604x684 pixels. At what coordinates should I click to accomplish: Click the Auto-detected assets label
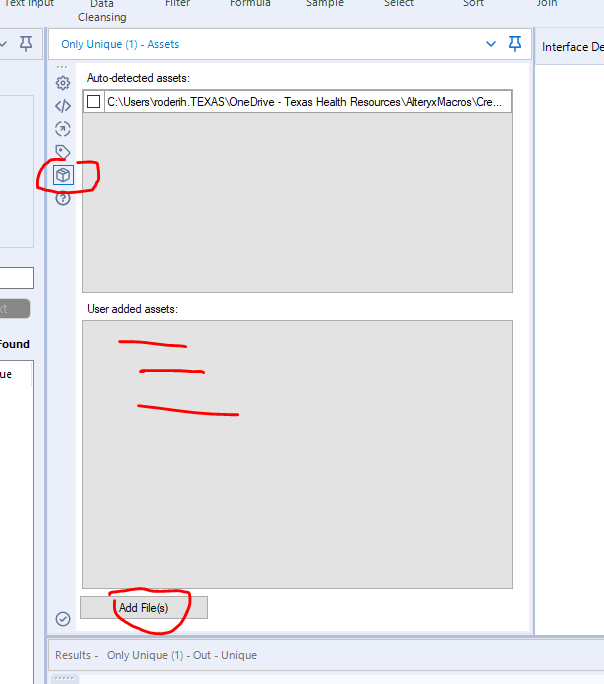(x=138, y=78)
